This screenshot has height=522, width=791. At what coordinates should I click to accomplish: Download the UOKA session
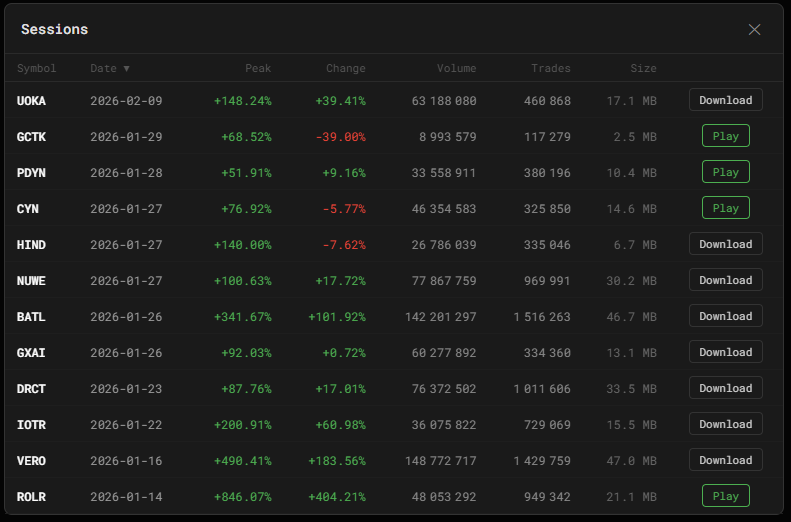tap(725, 100)
